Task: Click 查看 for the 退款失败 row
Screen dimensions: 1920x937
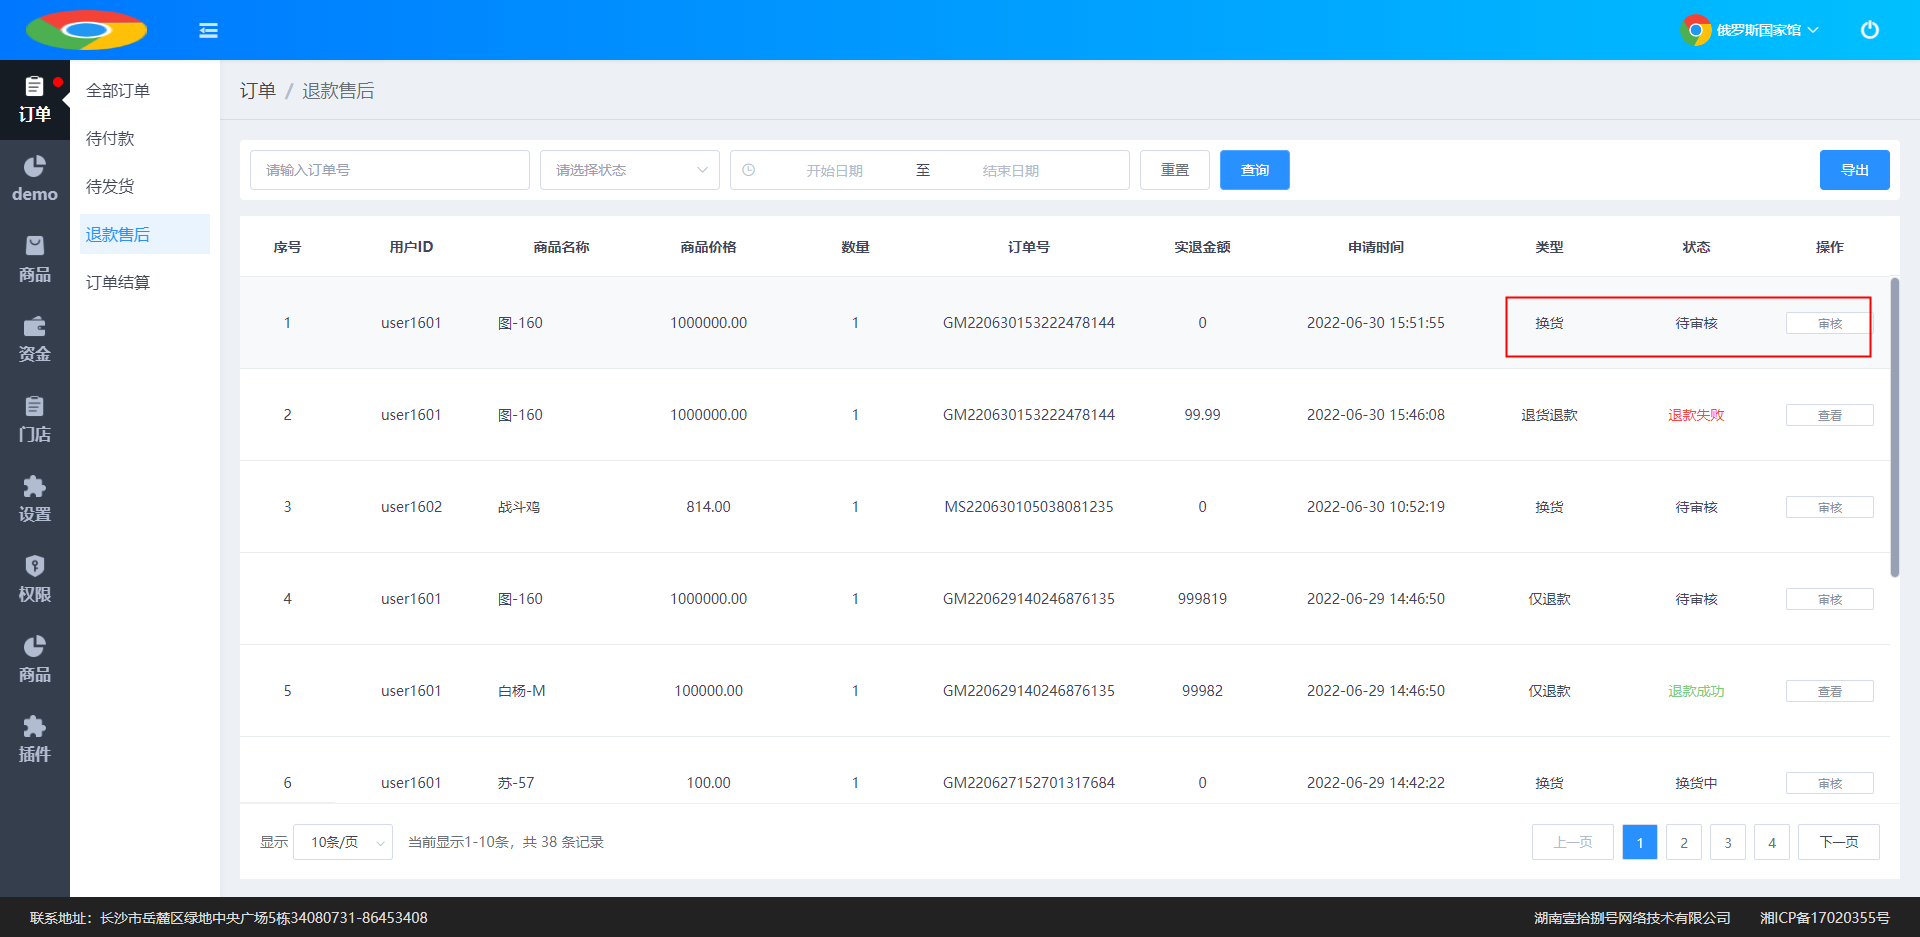Action: 1830,415
